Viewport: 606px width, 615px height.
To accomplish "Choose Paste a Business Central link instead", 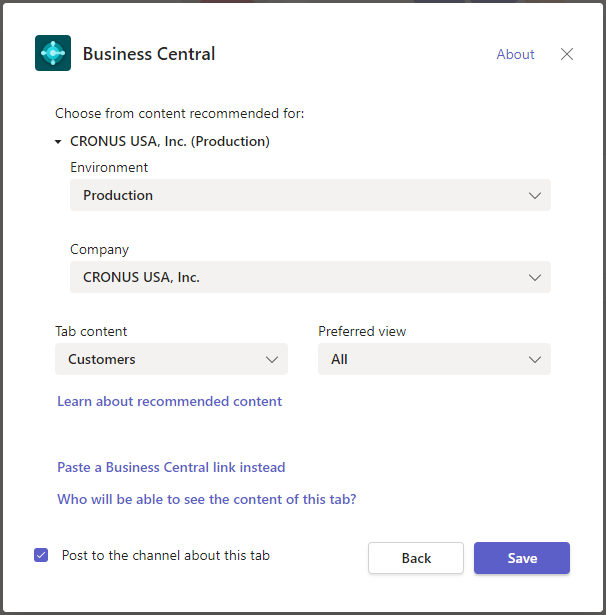I will click(x=171, y=467).
